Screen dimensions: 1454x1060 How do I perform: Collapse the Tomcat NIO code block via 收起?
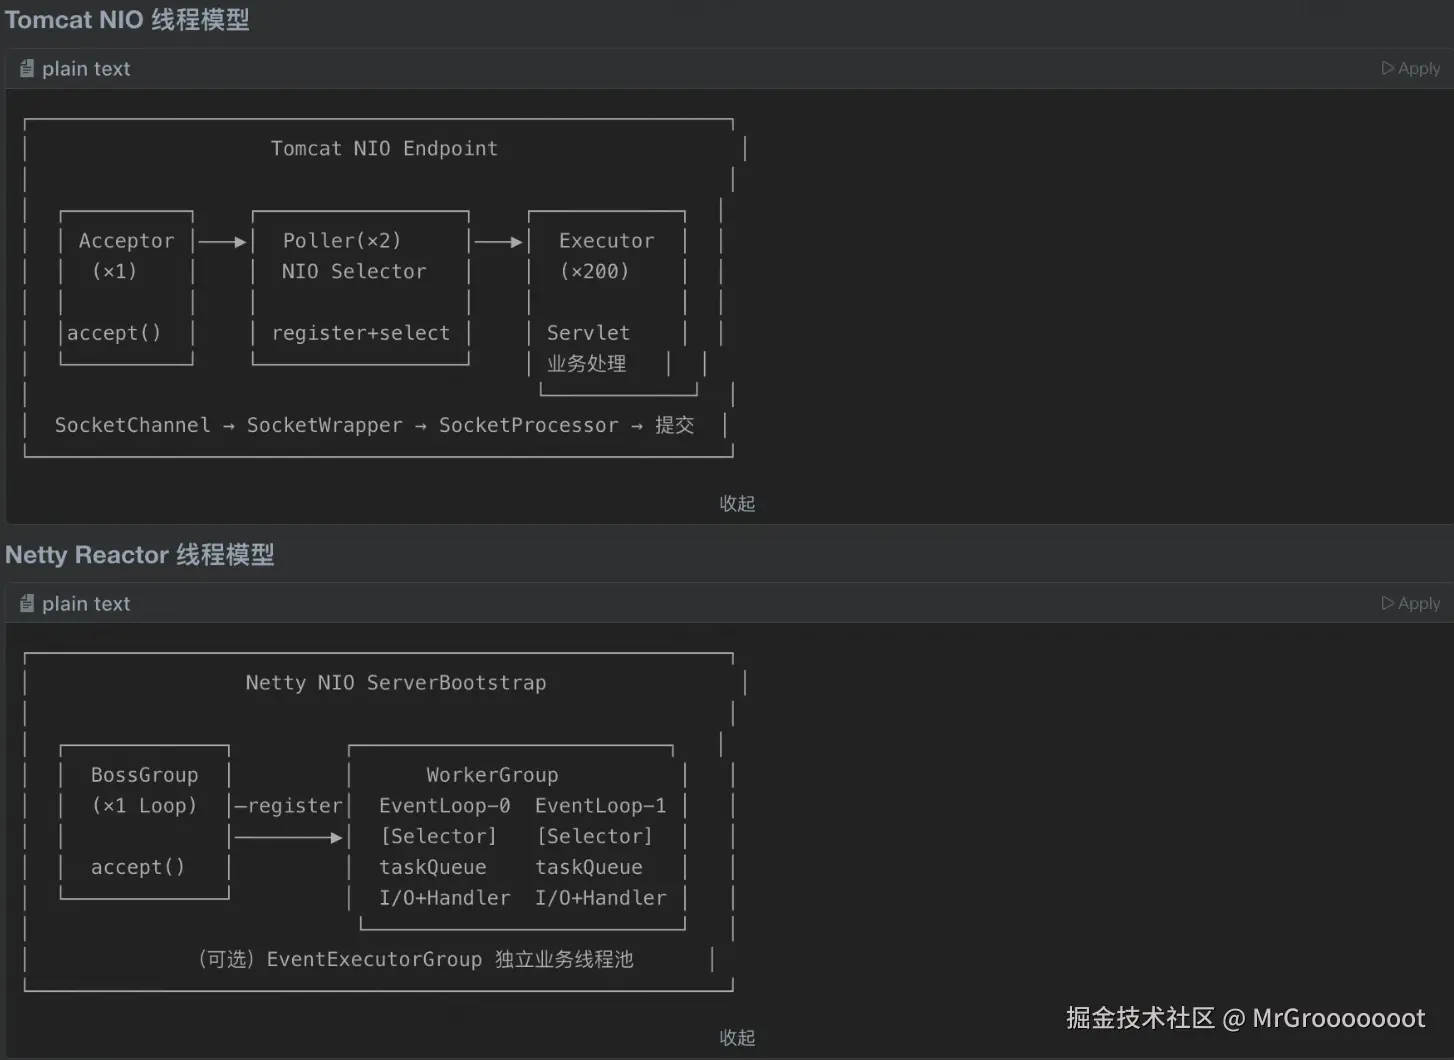tap(737, 503)
